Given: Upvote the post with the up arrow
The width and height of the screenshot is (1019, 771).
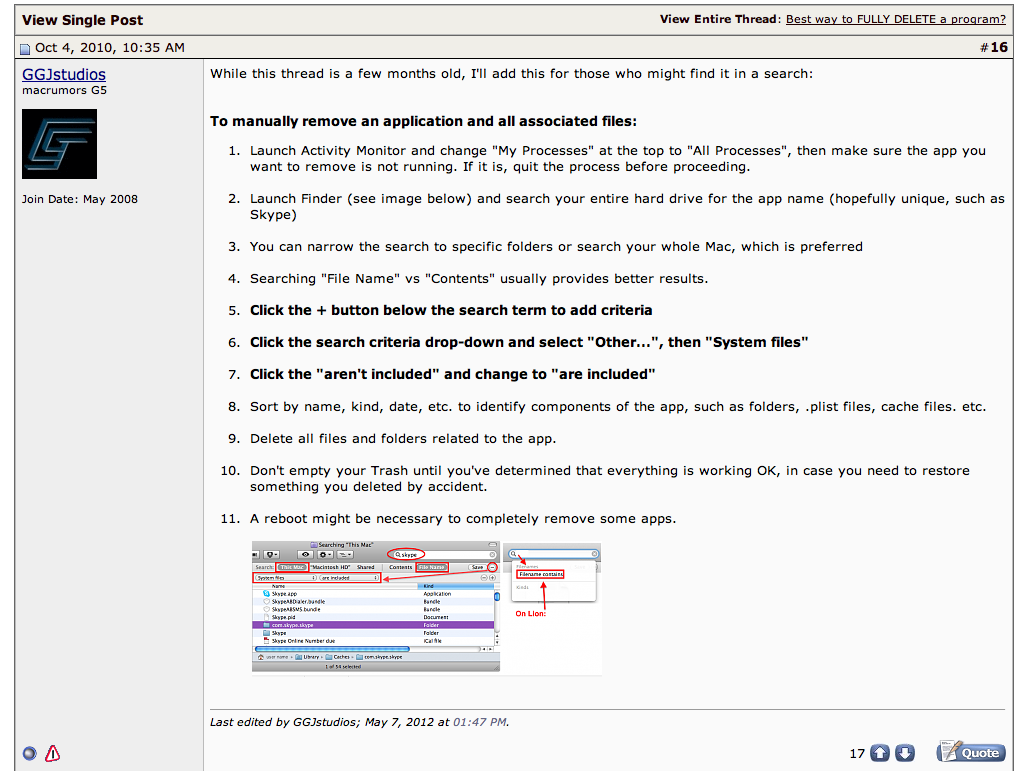Looking at the screenshot, I should [x=880, y=753].
